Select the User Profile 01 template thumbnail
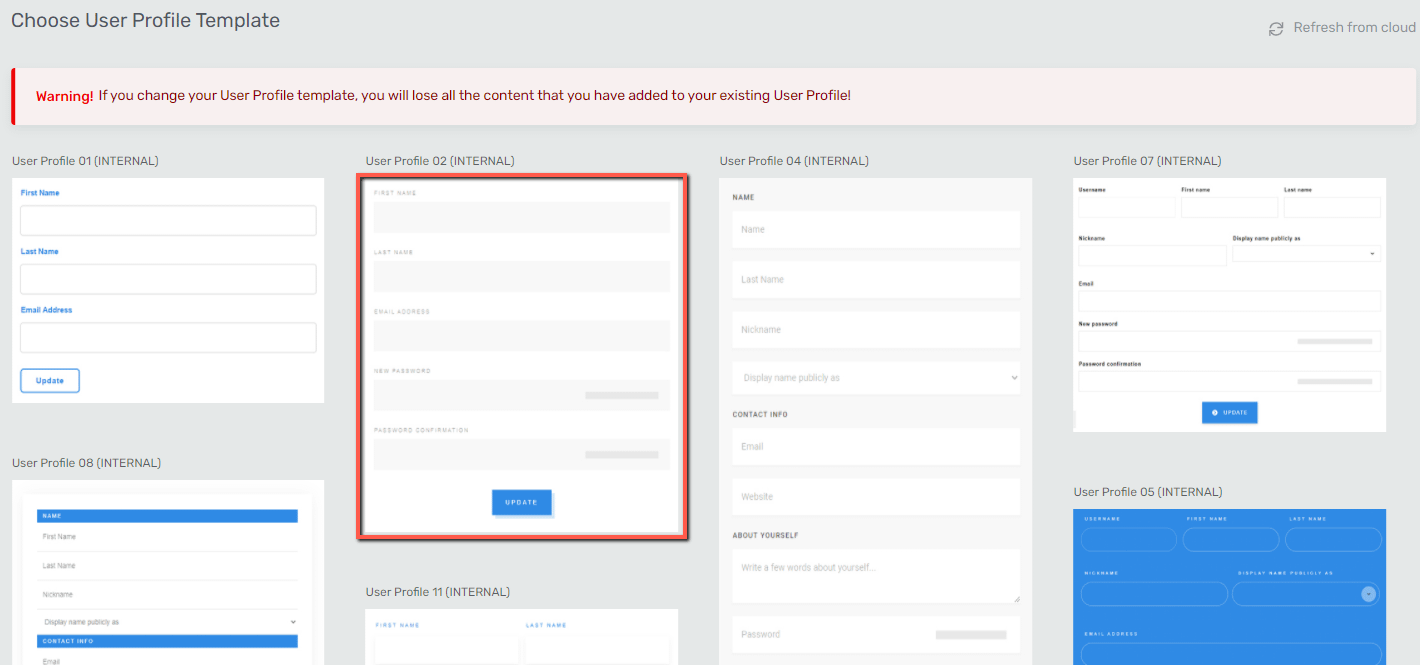Screen dimensions: 1420x665 coord(168,290)
